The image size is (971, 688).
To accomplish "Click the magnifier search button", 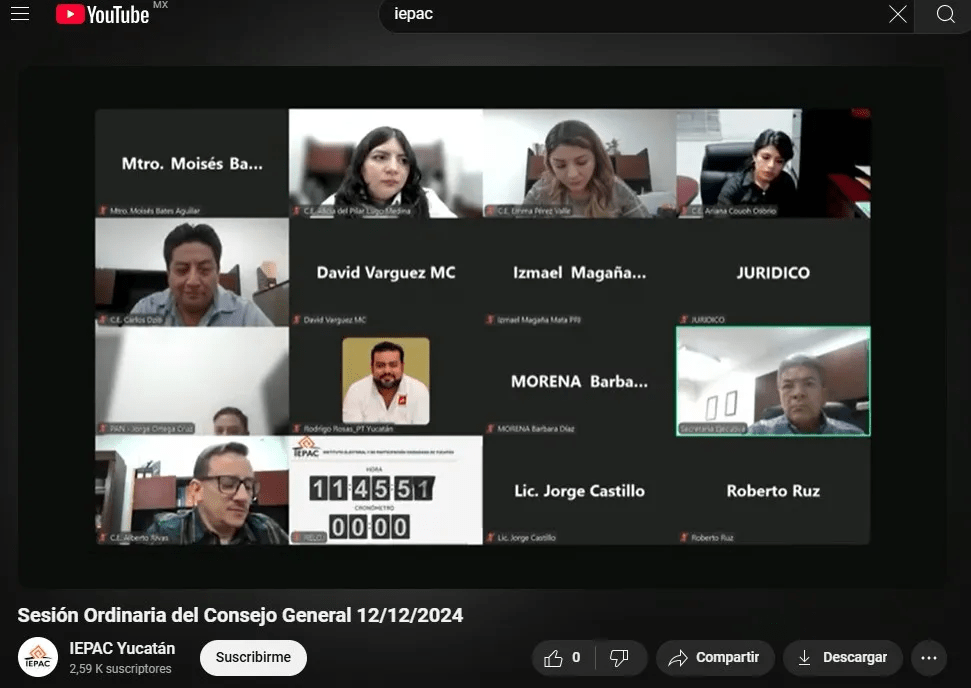I will coord(945,14).
